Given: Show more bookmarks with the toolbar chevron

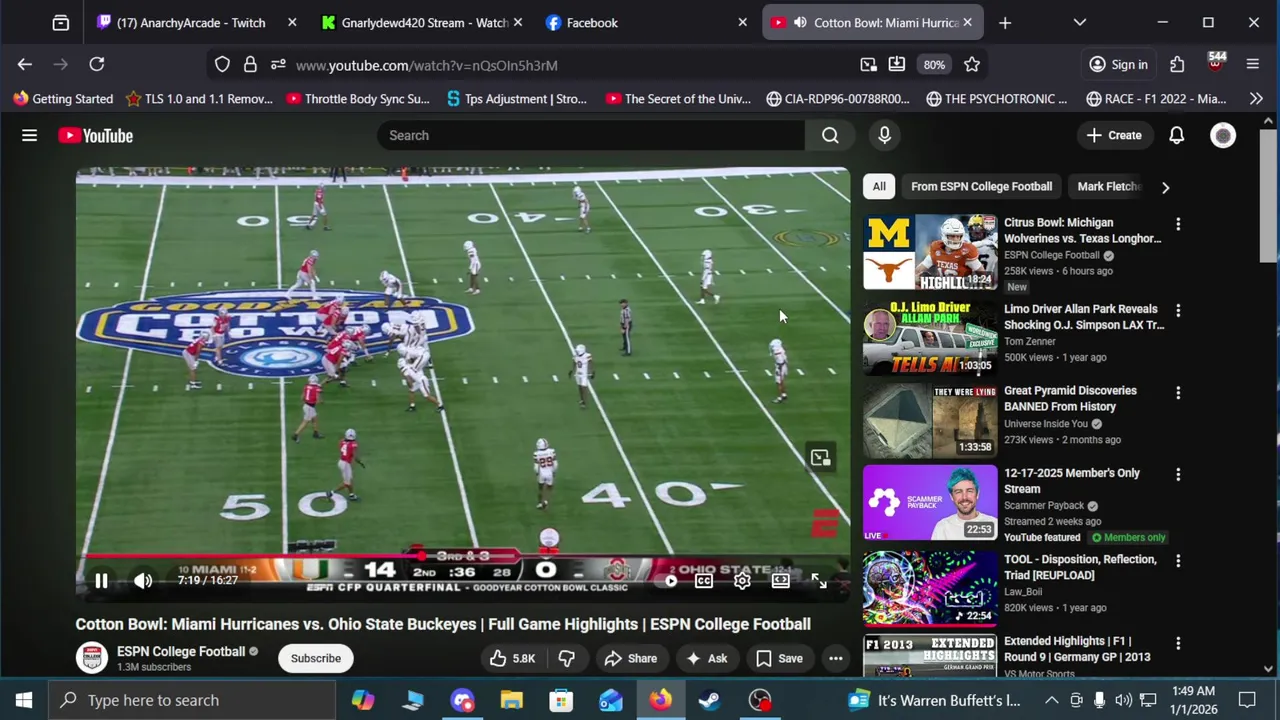Looking at the screenshot, I should pyautogui.click(x=1256, y=98).
